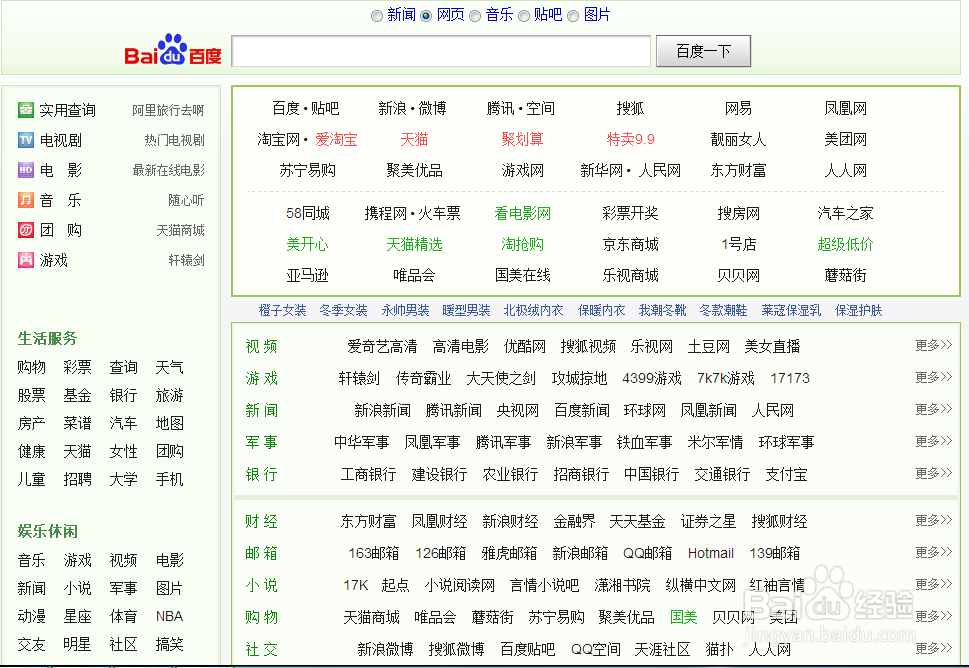Expand more links in 游戏 category row

coord(933,378)
